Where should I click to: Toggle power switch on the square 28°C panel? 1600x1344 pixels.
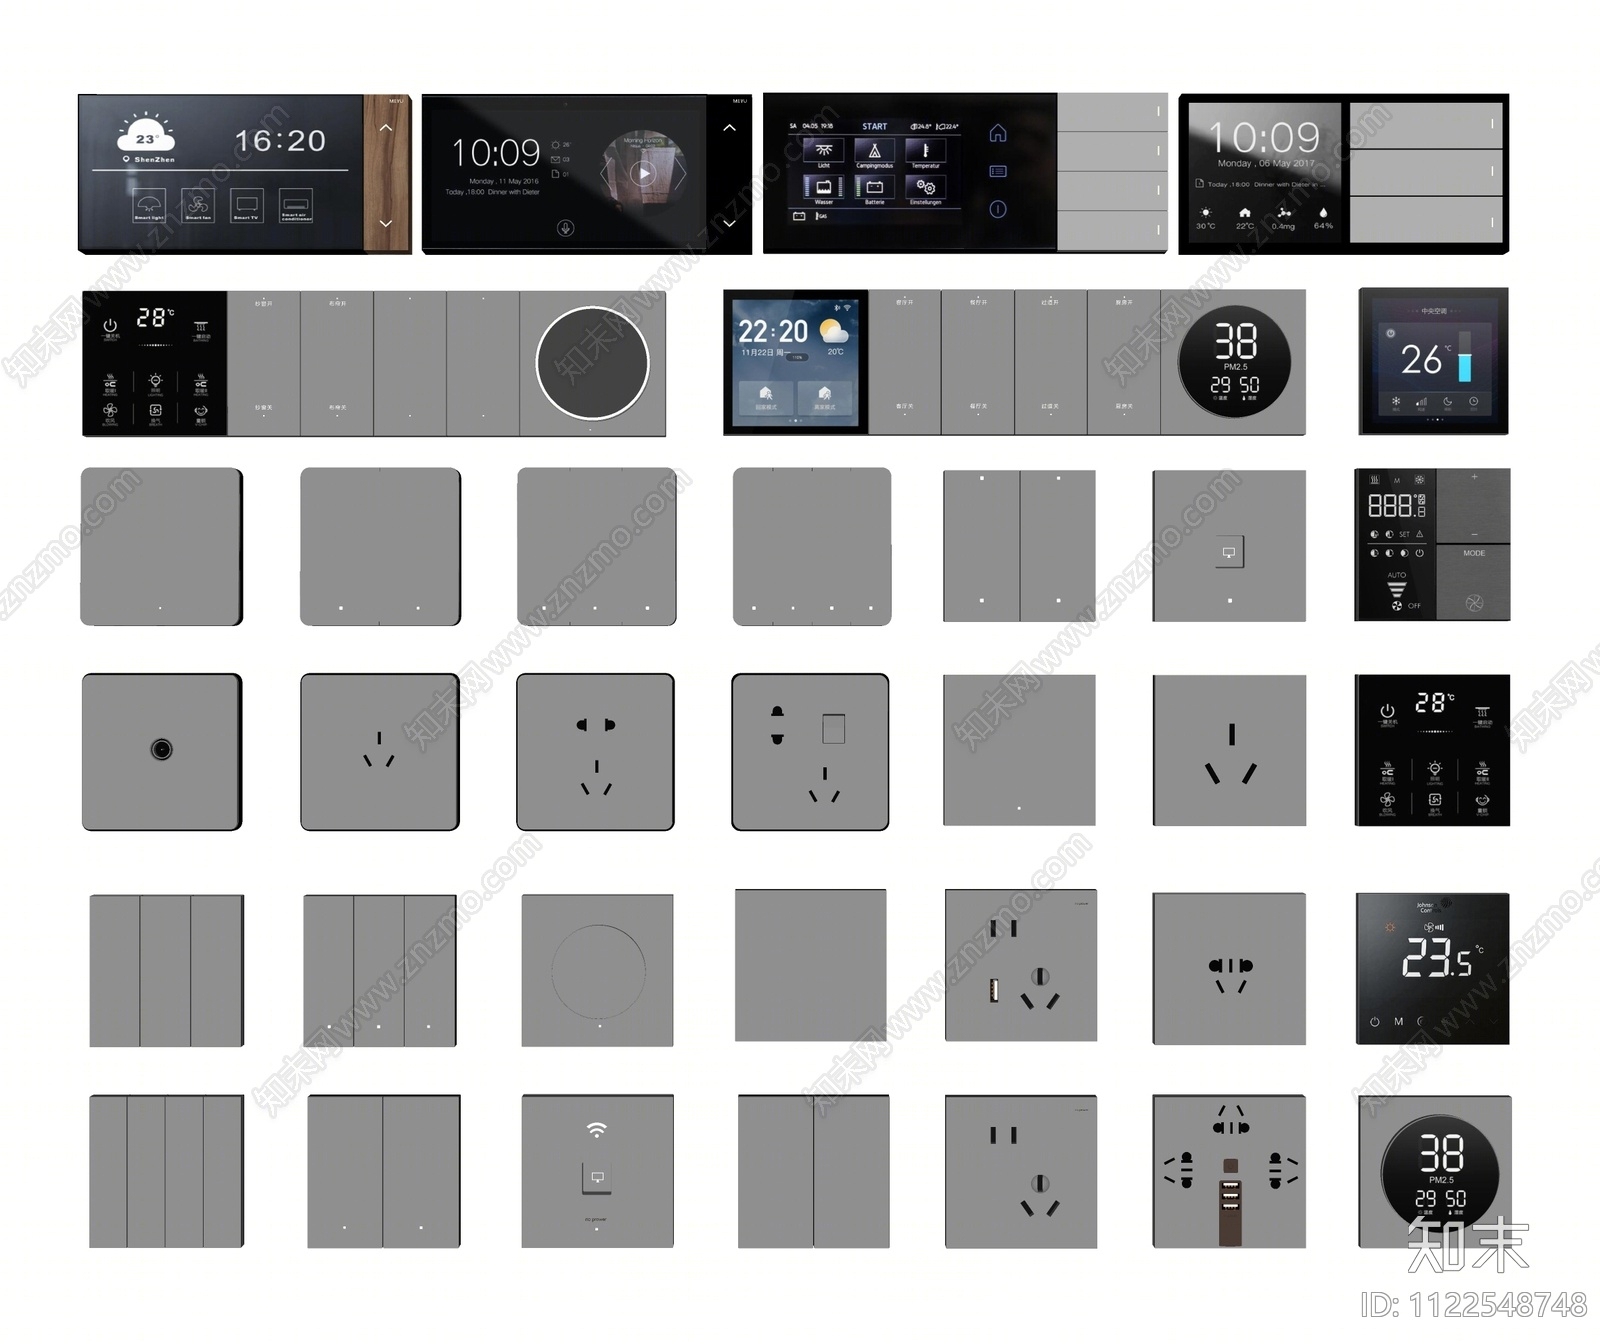pos(1387,713)
